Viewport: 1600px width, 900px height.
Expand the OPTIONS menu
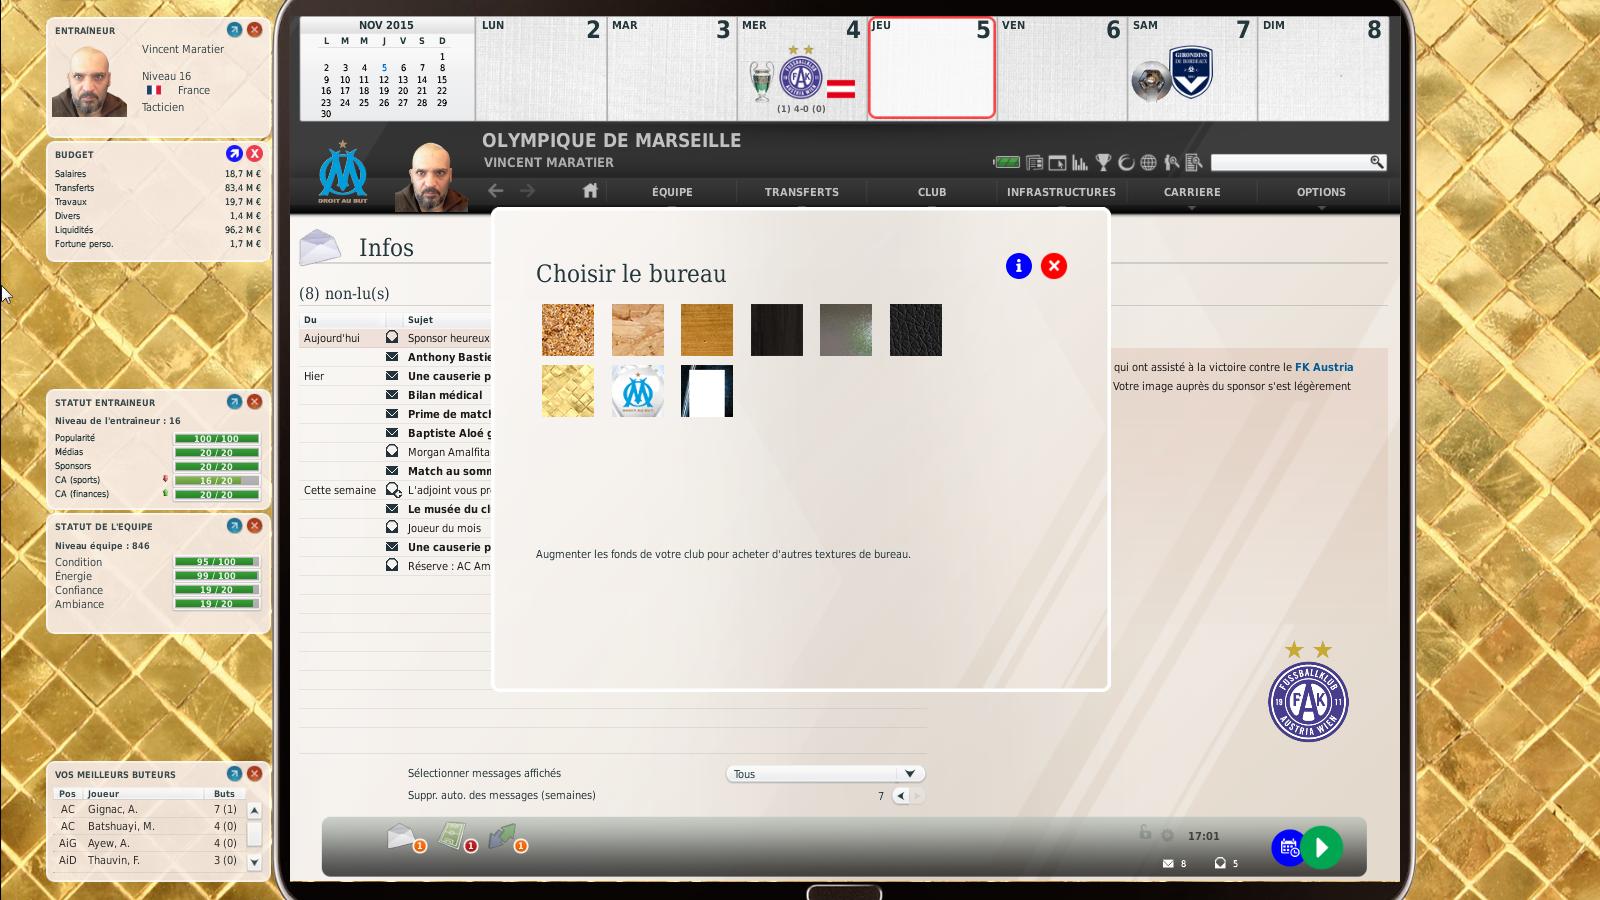pyautogui.click(x=1322, y=192)
